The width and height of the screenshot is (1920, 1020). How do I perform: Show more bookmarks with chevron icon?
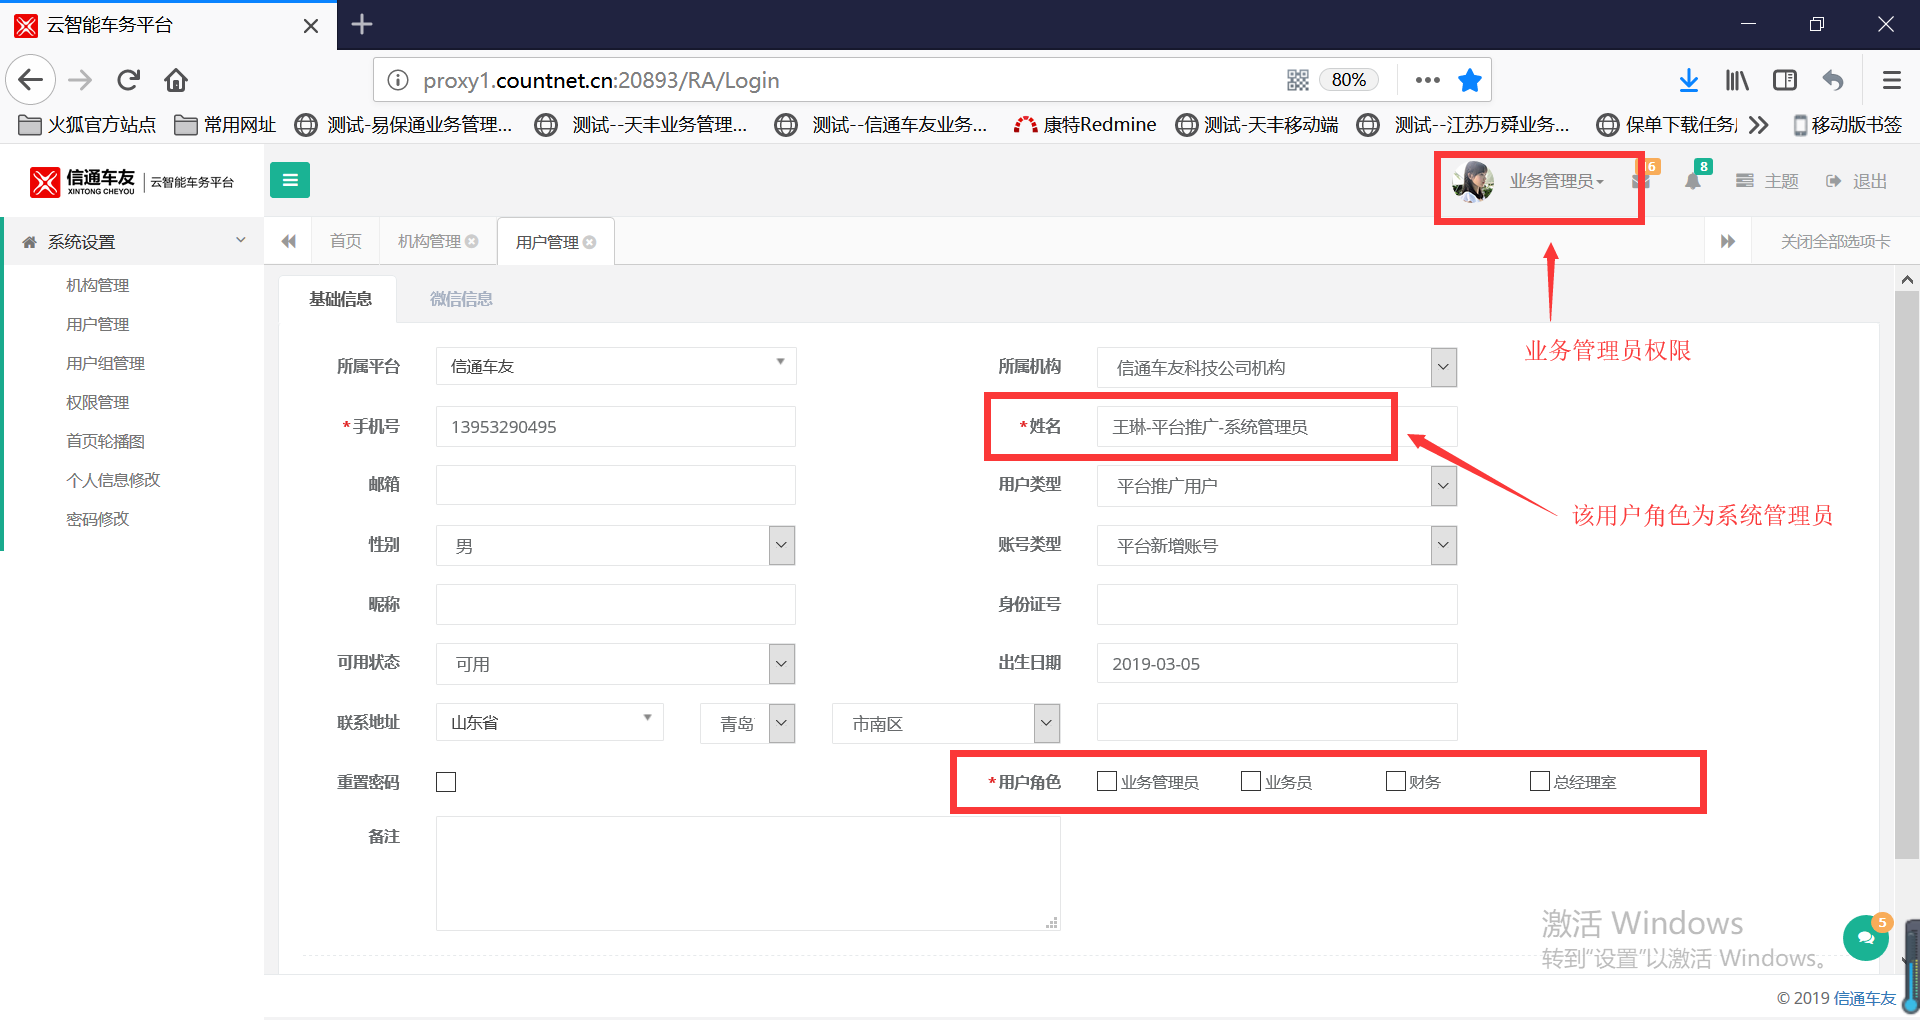[1759, 125]
